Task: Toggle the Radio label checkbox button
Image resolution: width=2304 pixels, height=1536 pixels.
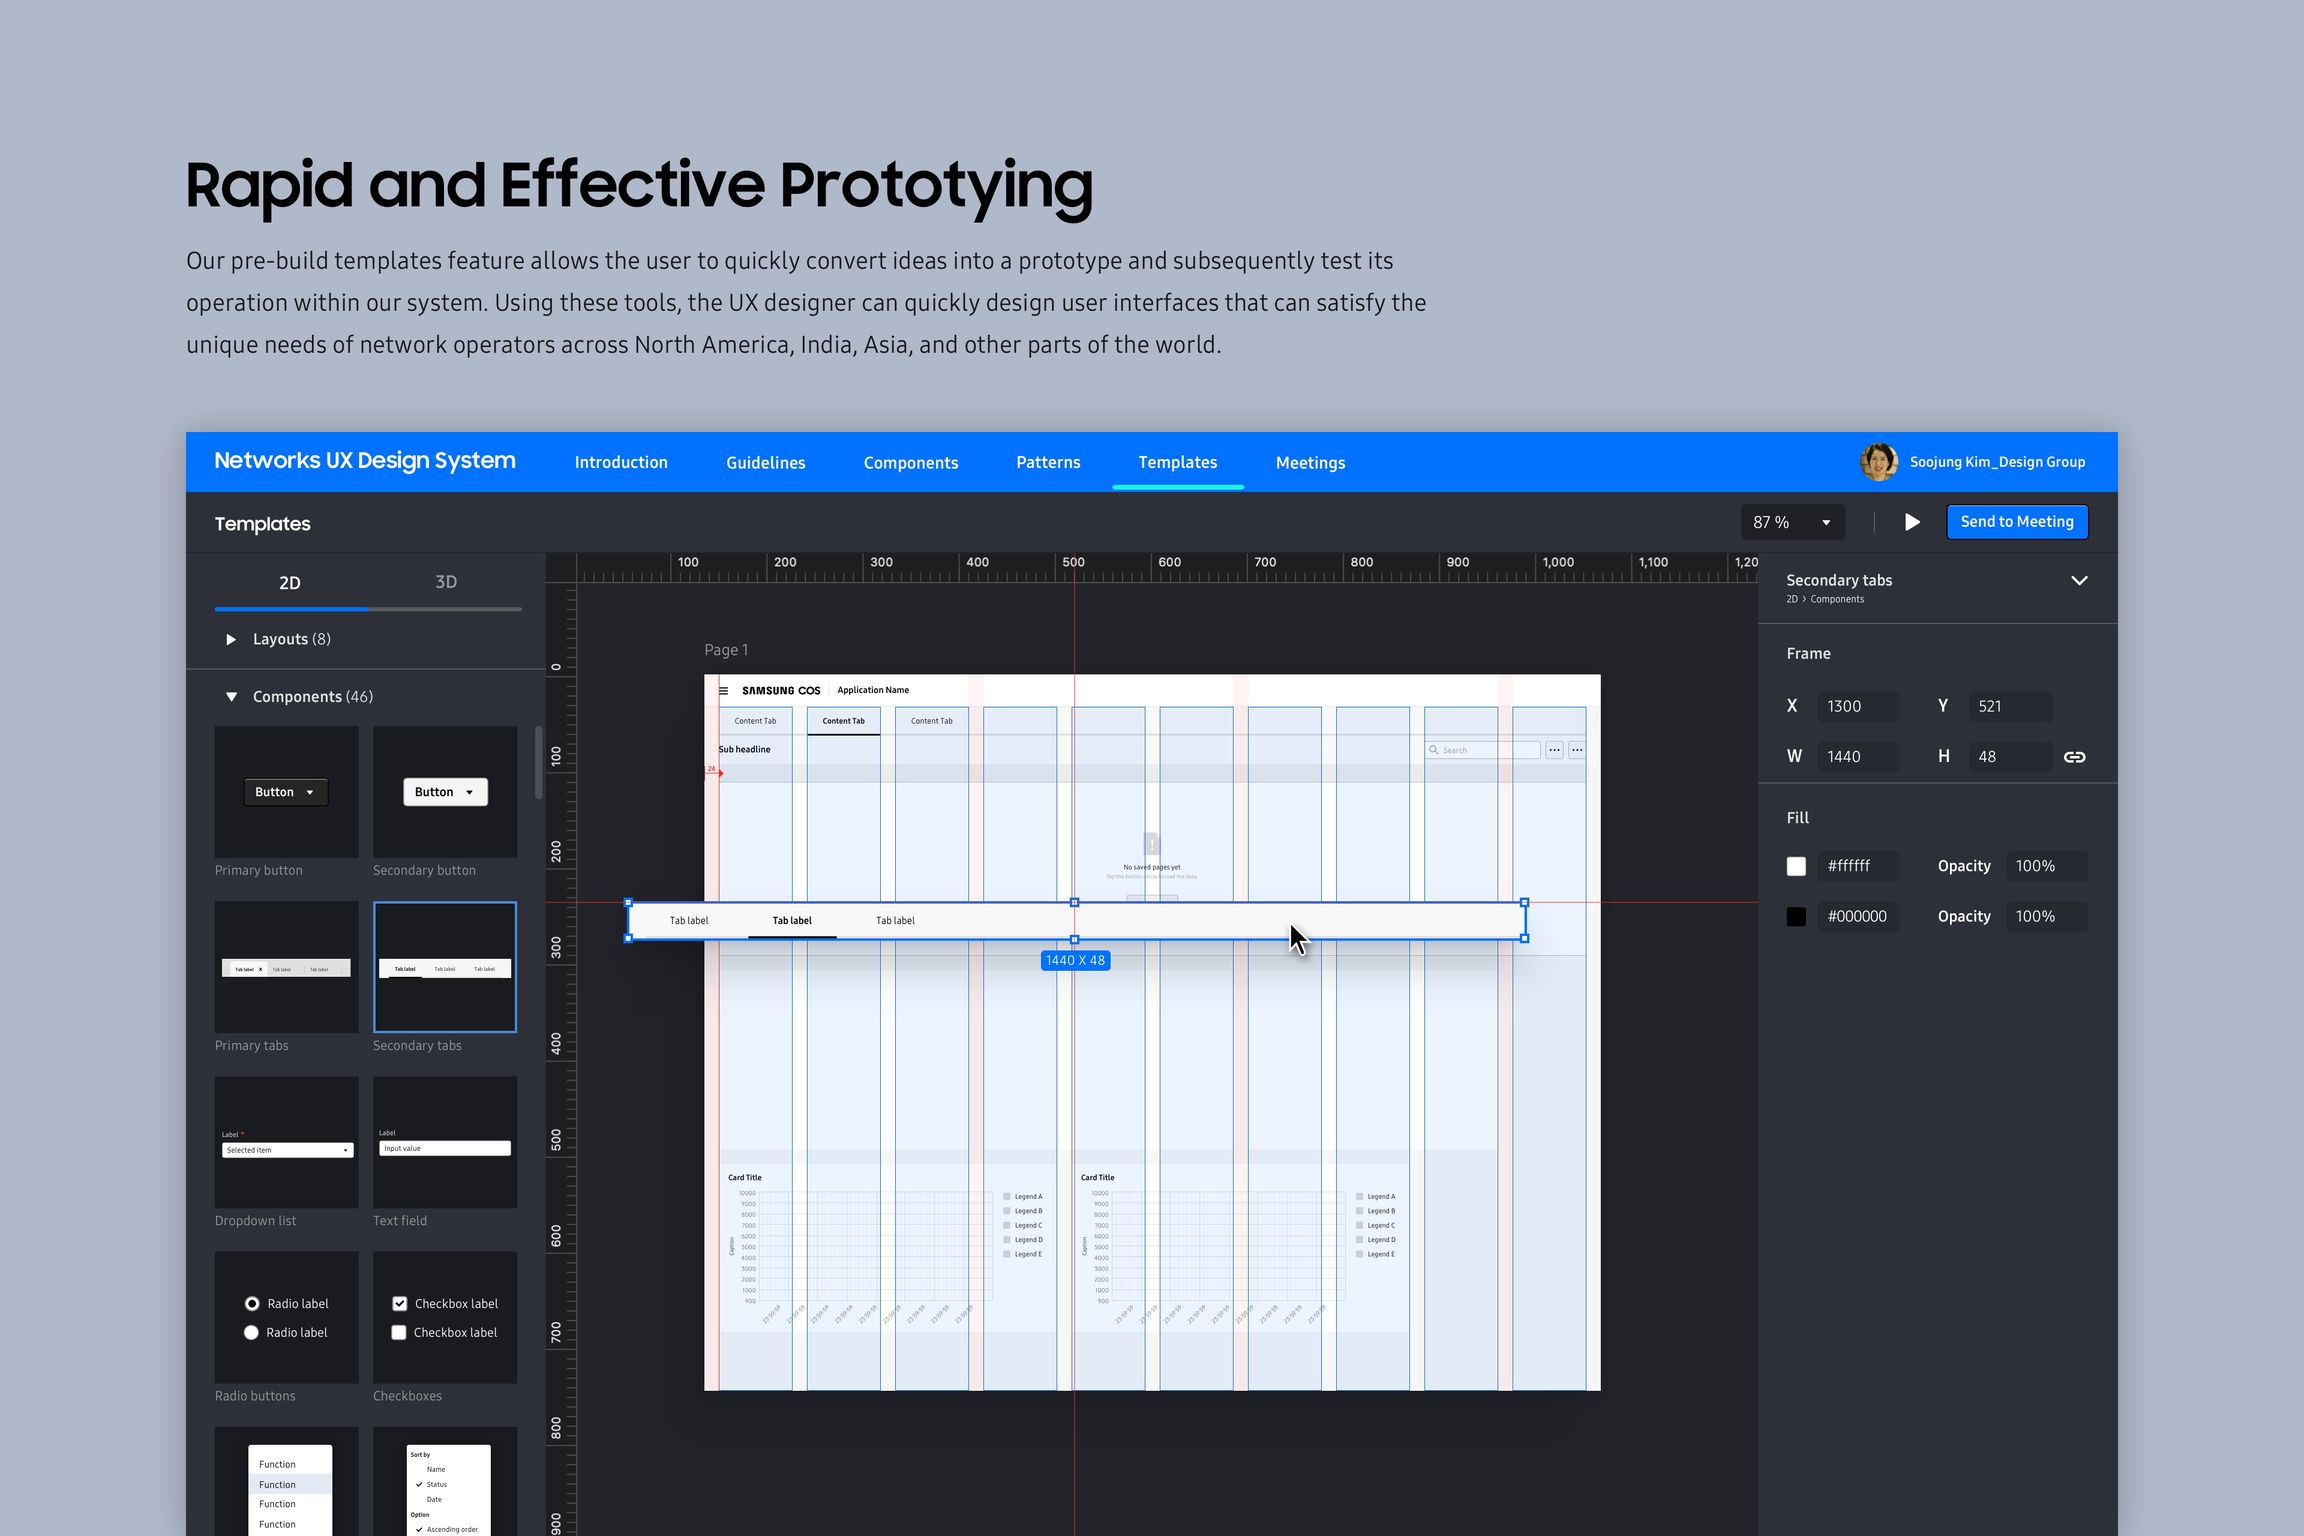Action: [x=249, y=1303]
